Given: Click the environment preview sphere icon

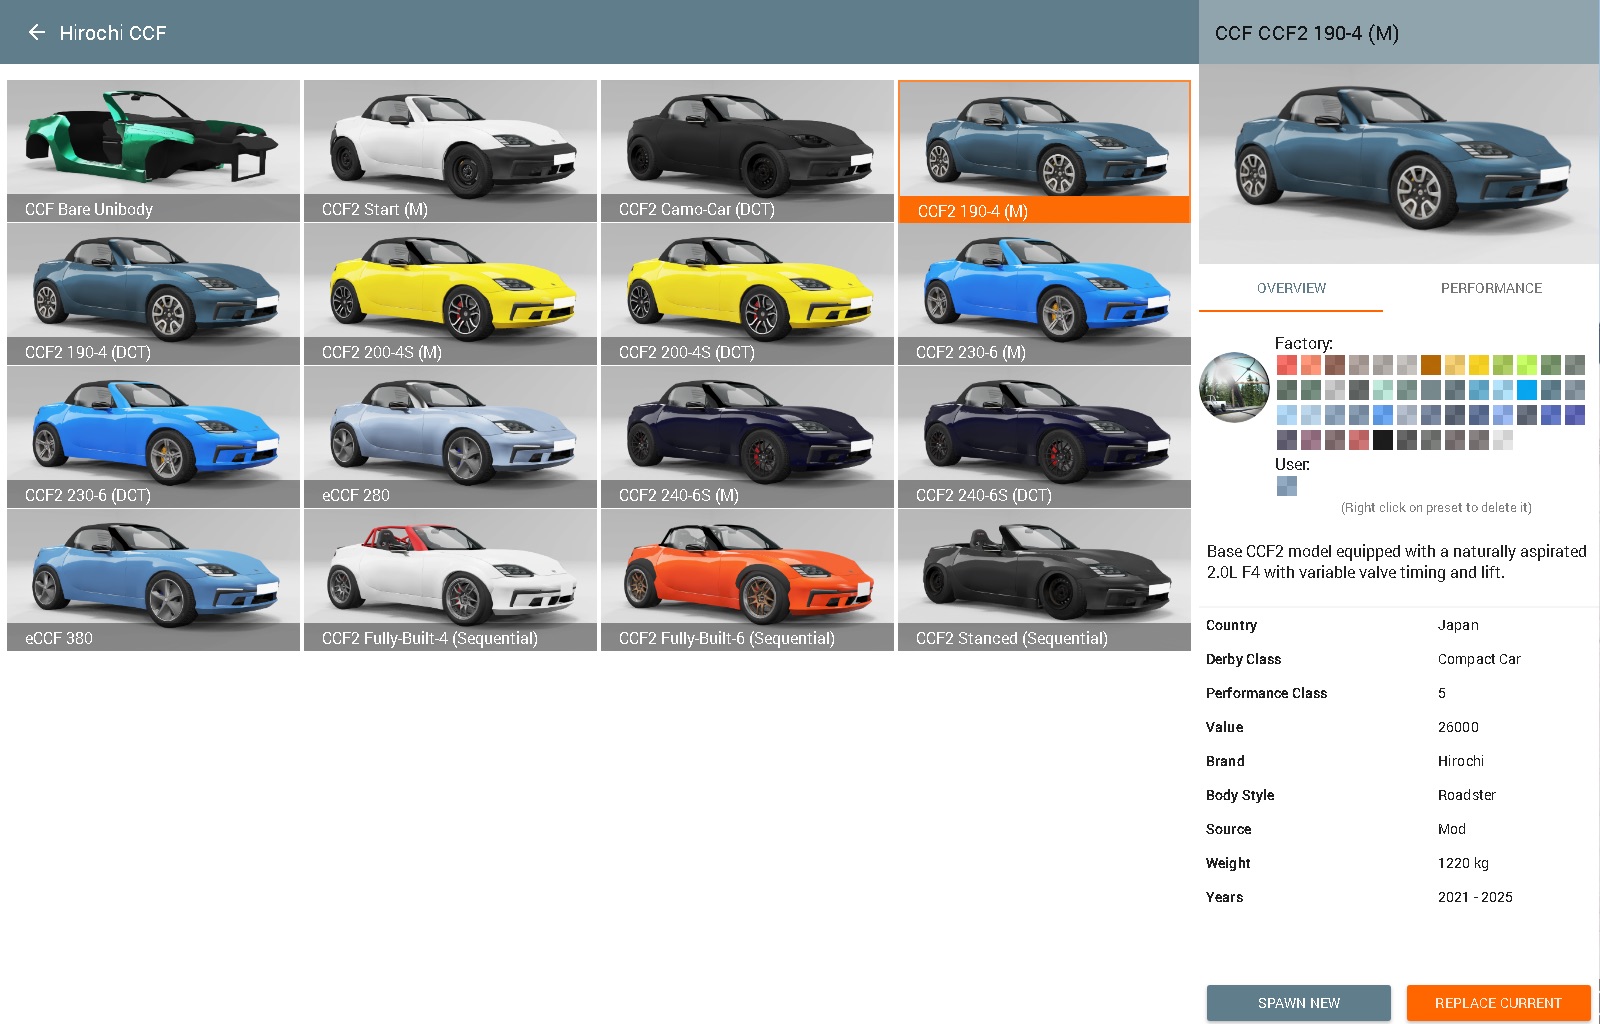Looking at the screenshot, I should click(x=1234, y=387).
